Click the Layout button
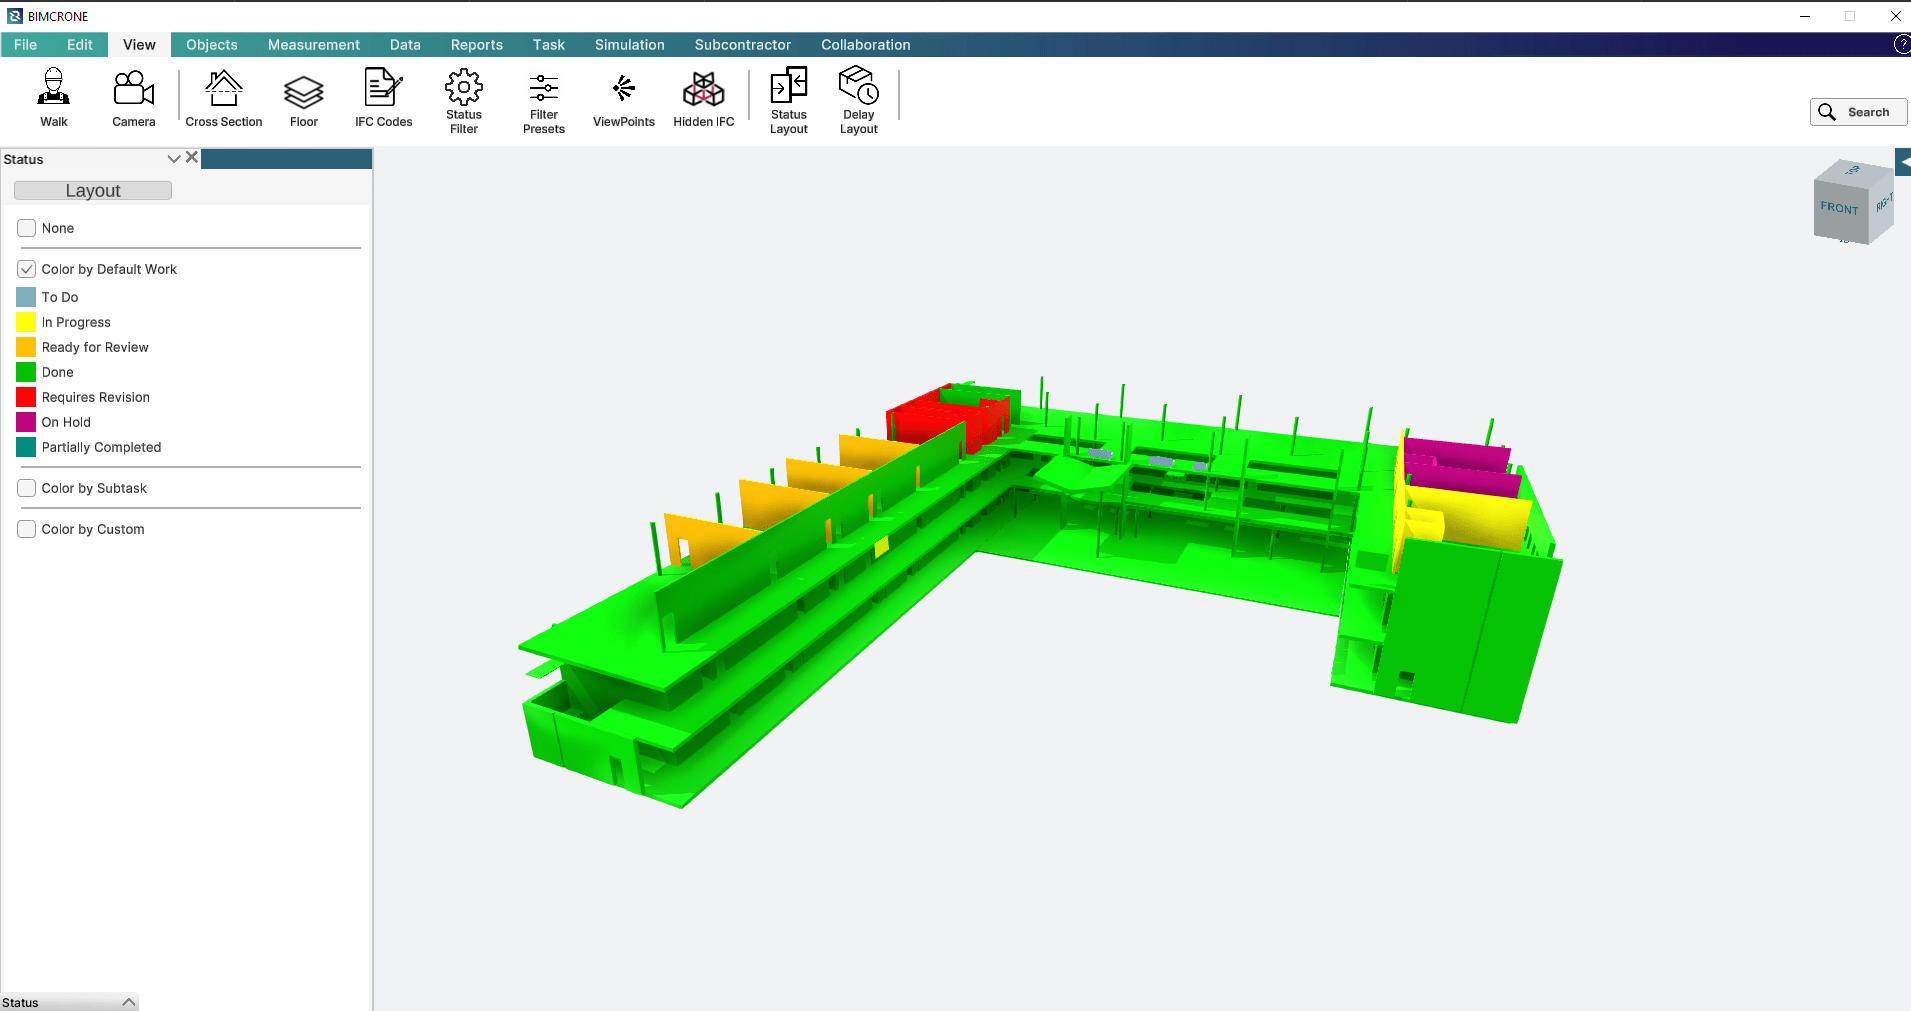1911x1011 pixels. [93, 190]
